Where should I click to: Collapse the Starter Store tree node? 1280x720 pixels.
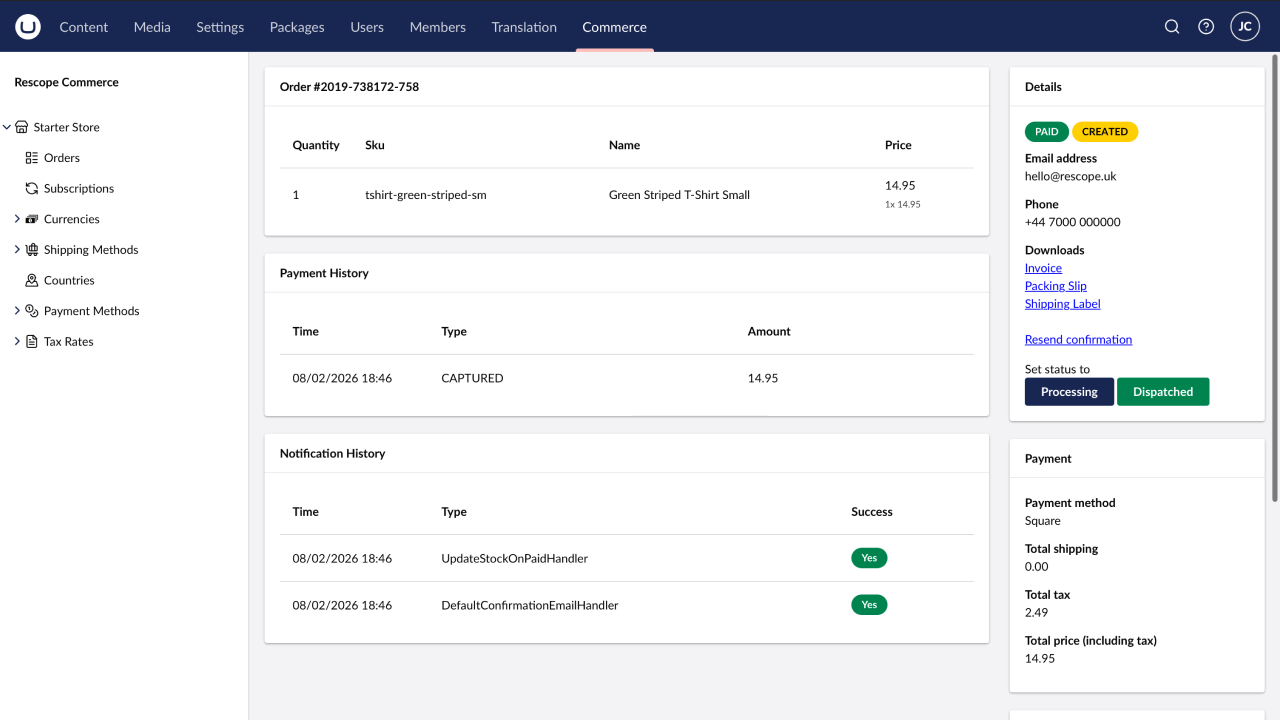[7, 127]
